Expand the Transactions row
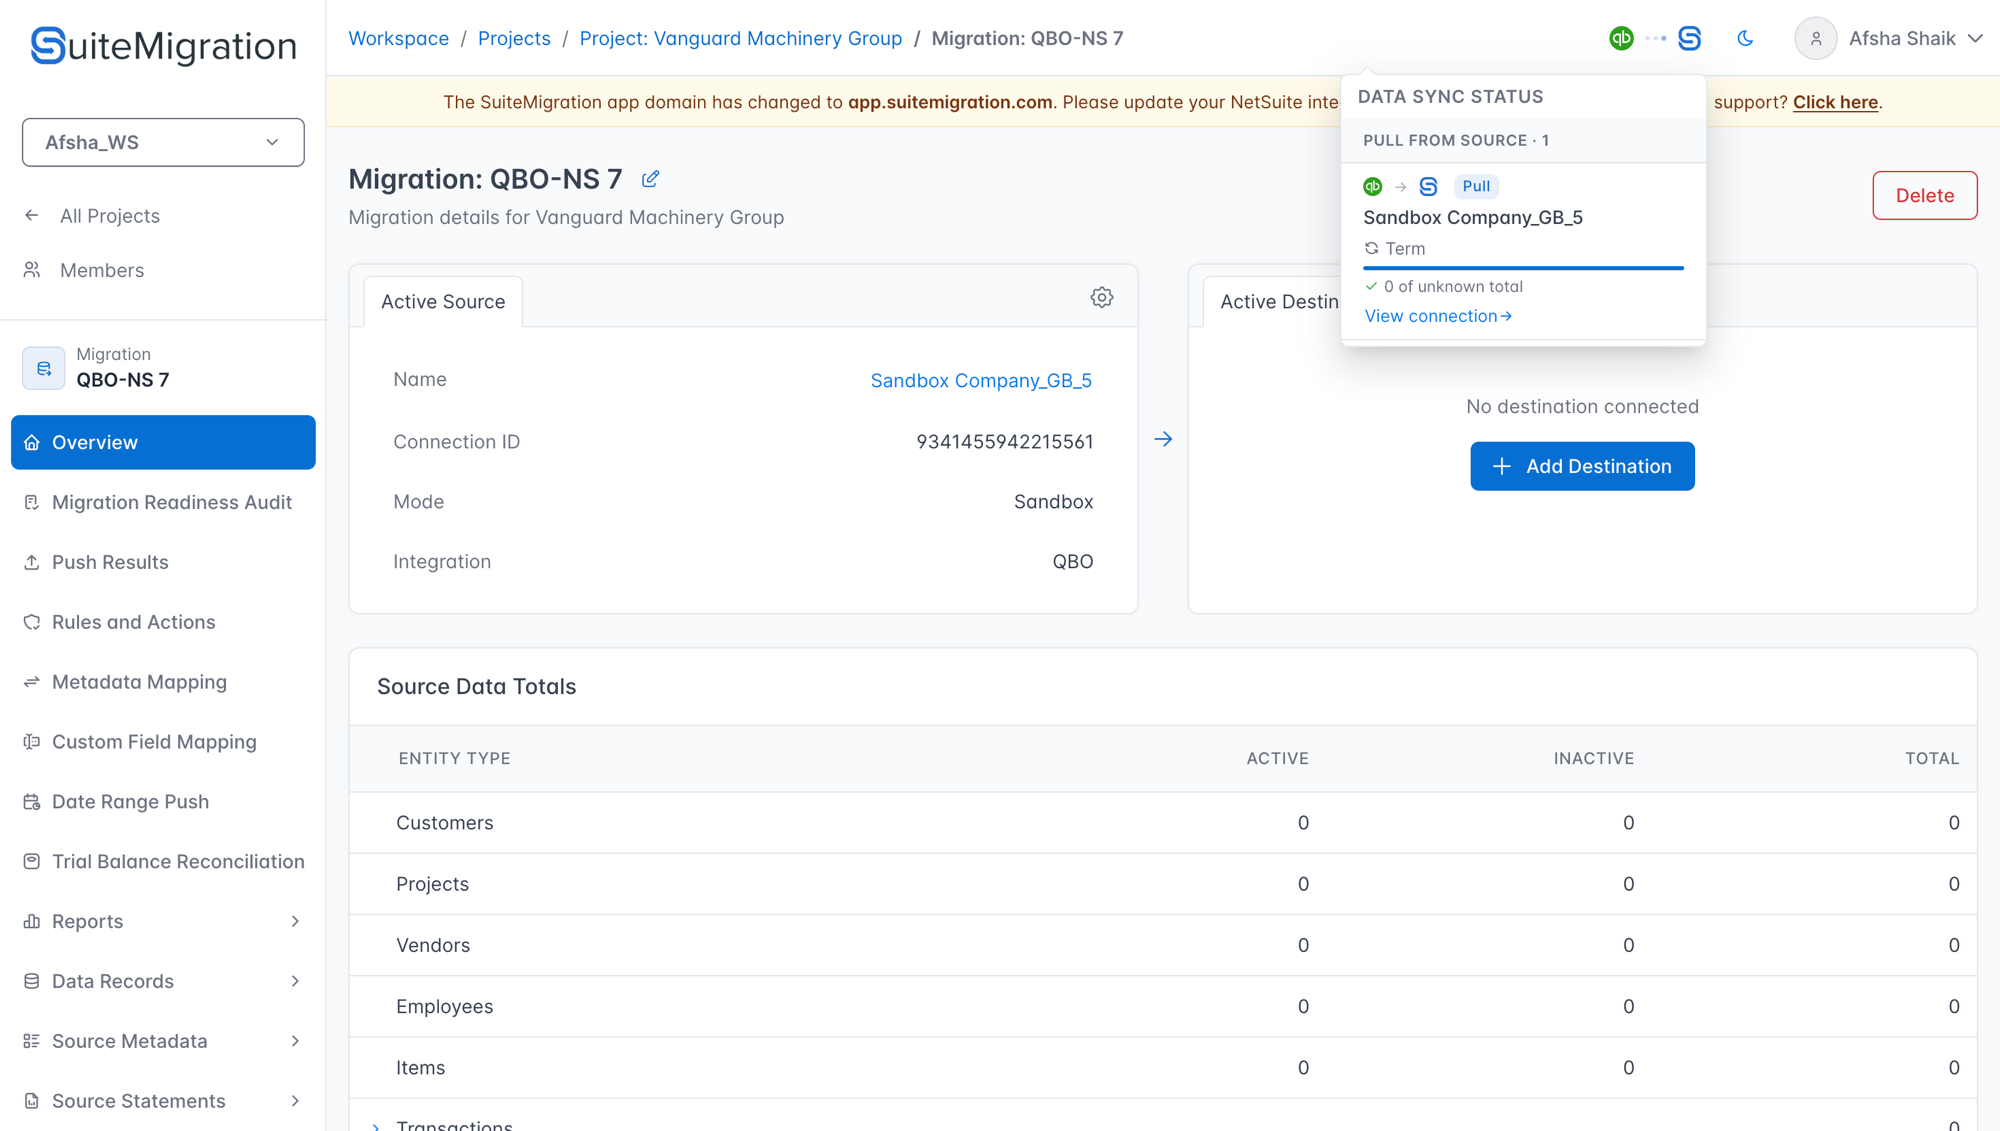The image size is (2000, 1131). 376,1126
